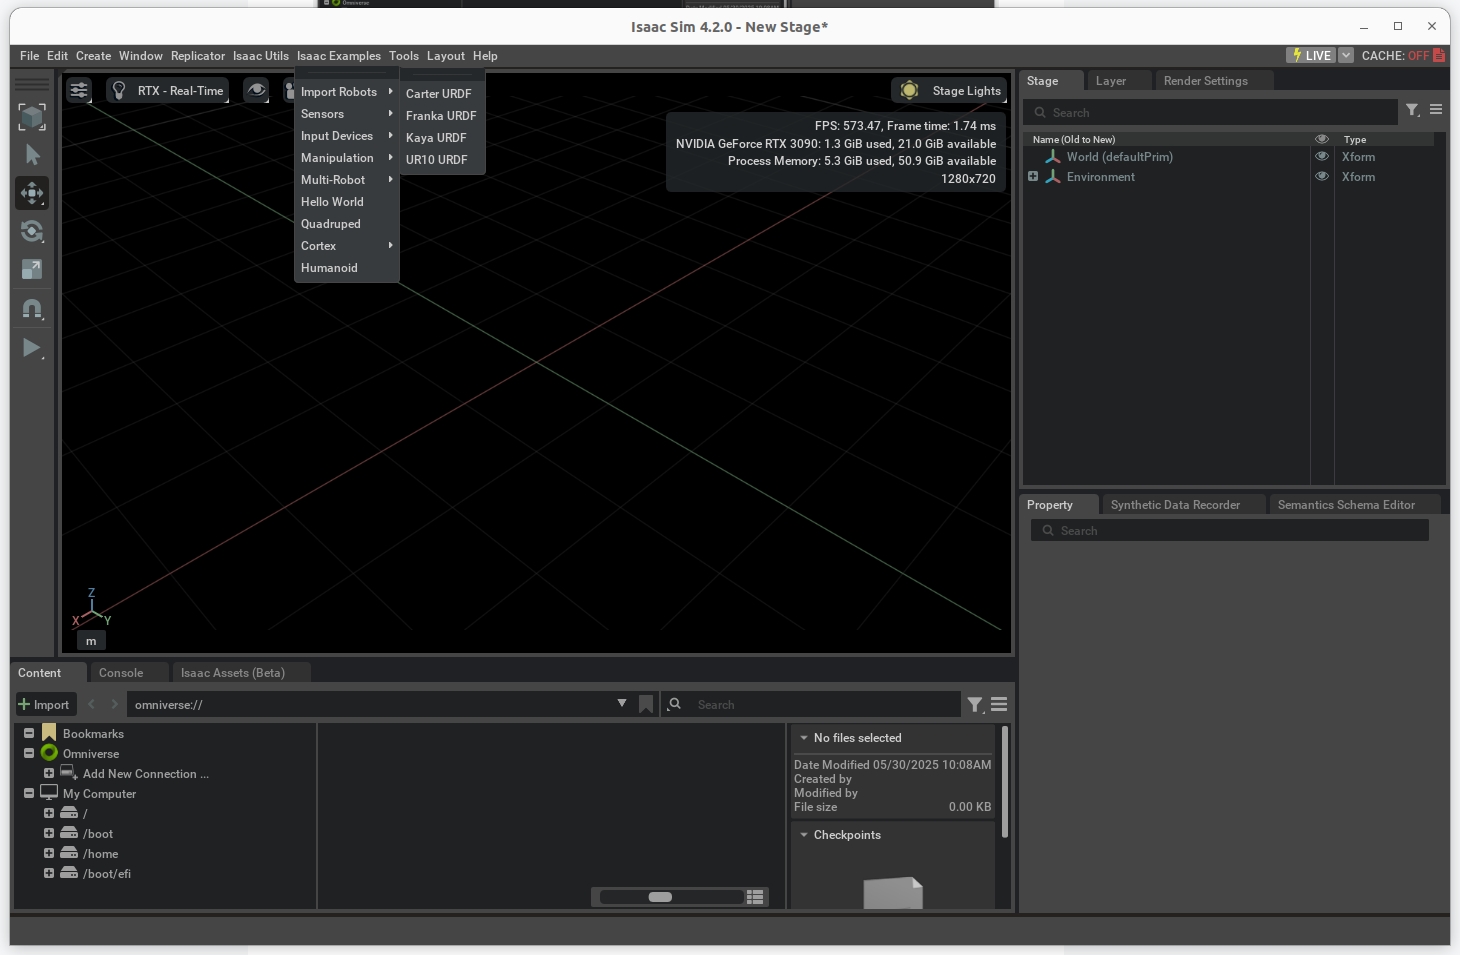This screenshot has height=955, width=1460.
Task: Click the Import button in Content browser
Action: [44, 705]
